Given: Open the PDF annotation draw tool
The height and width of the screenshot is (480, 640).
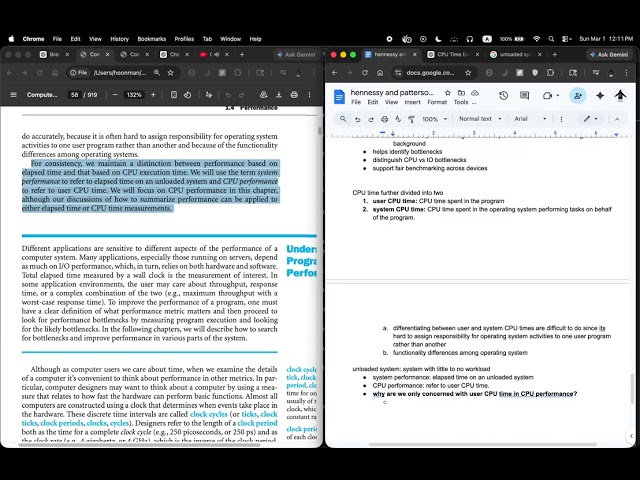Looking at the screenshot, I should tap(209, 95).
